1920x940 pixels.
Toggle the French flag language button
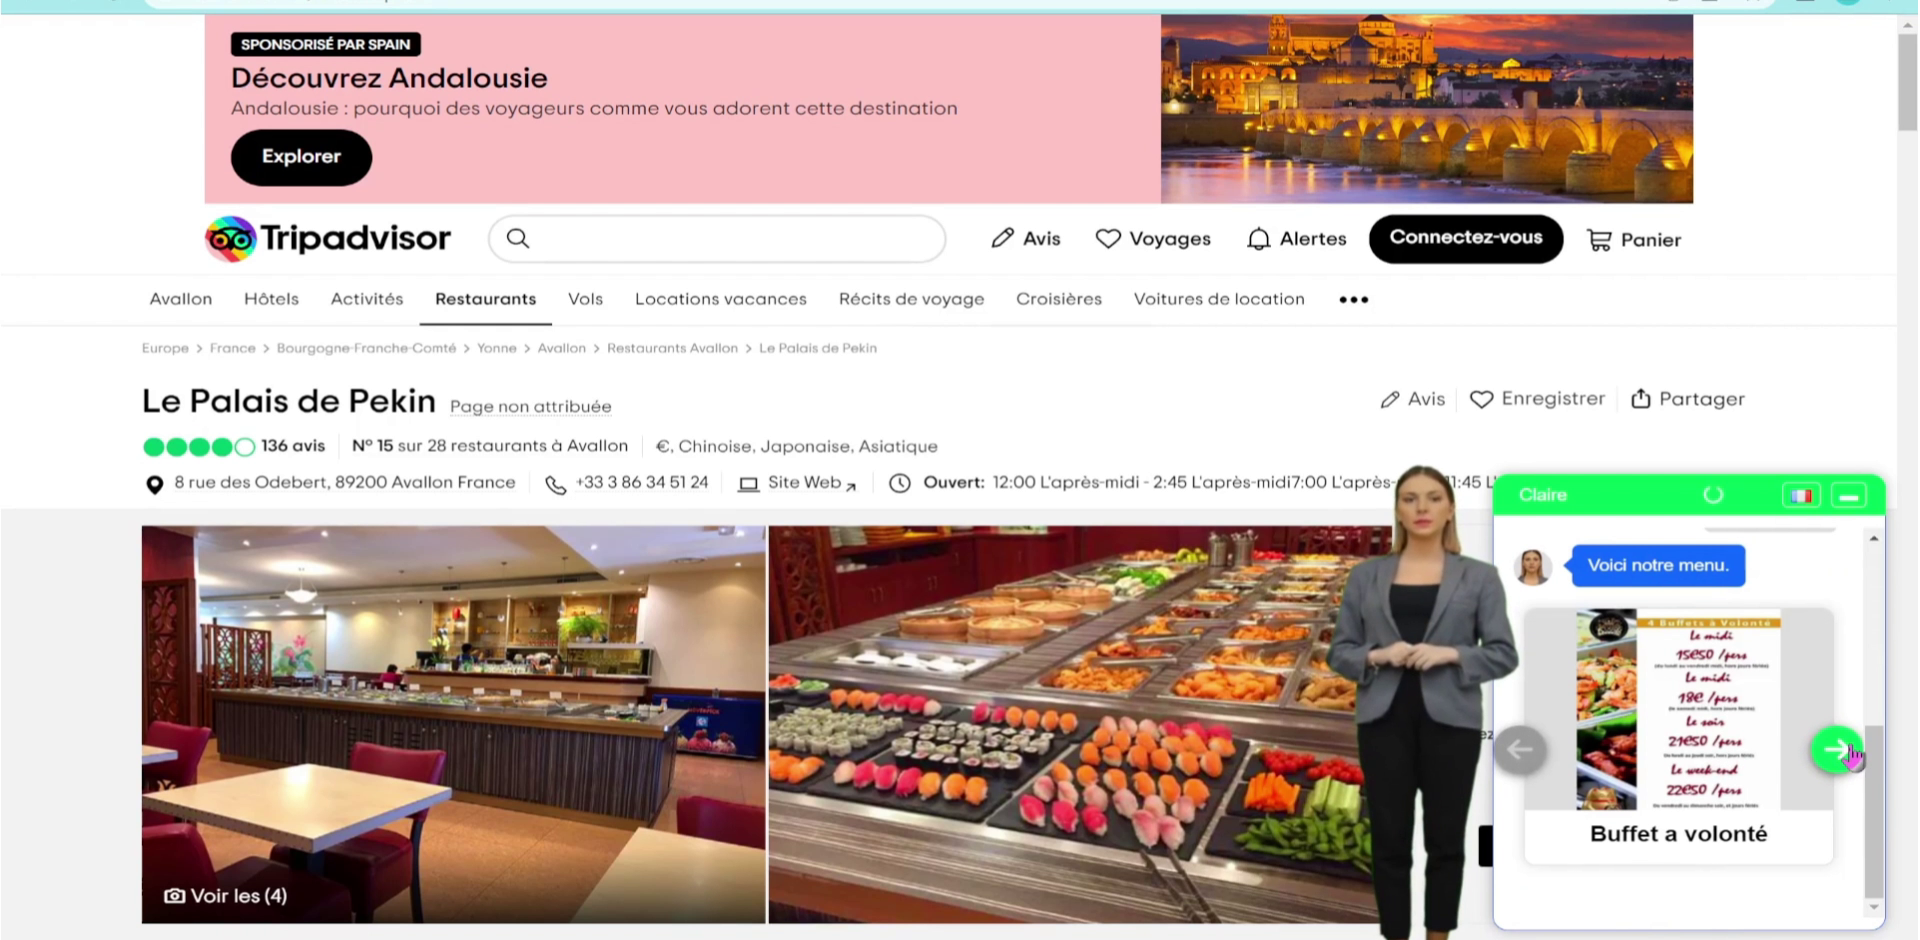pyautogui.click(x=1801, y=496)
